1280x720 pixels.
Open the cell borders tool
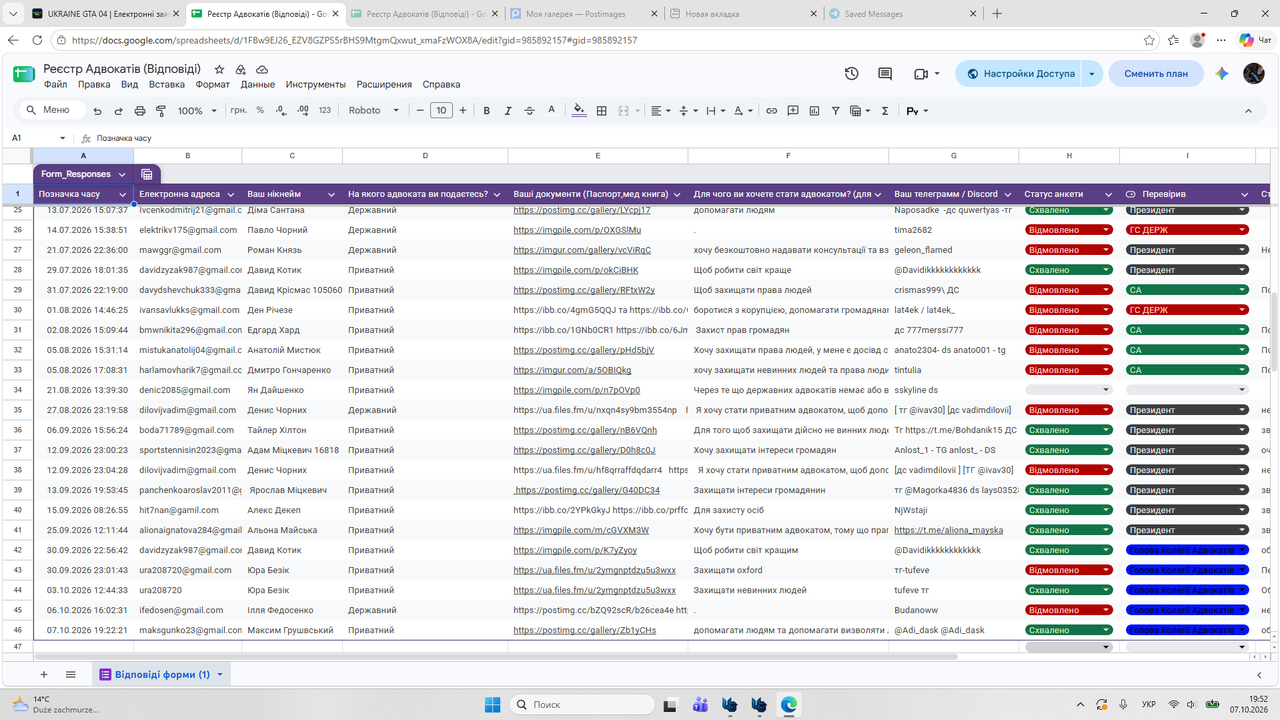click(x=601, y=111)
